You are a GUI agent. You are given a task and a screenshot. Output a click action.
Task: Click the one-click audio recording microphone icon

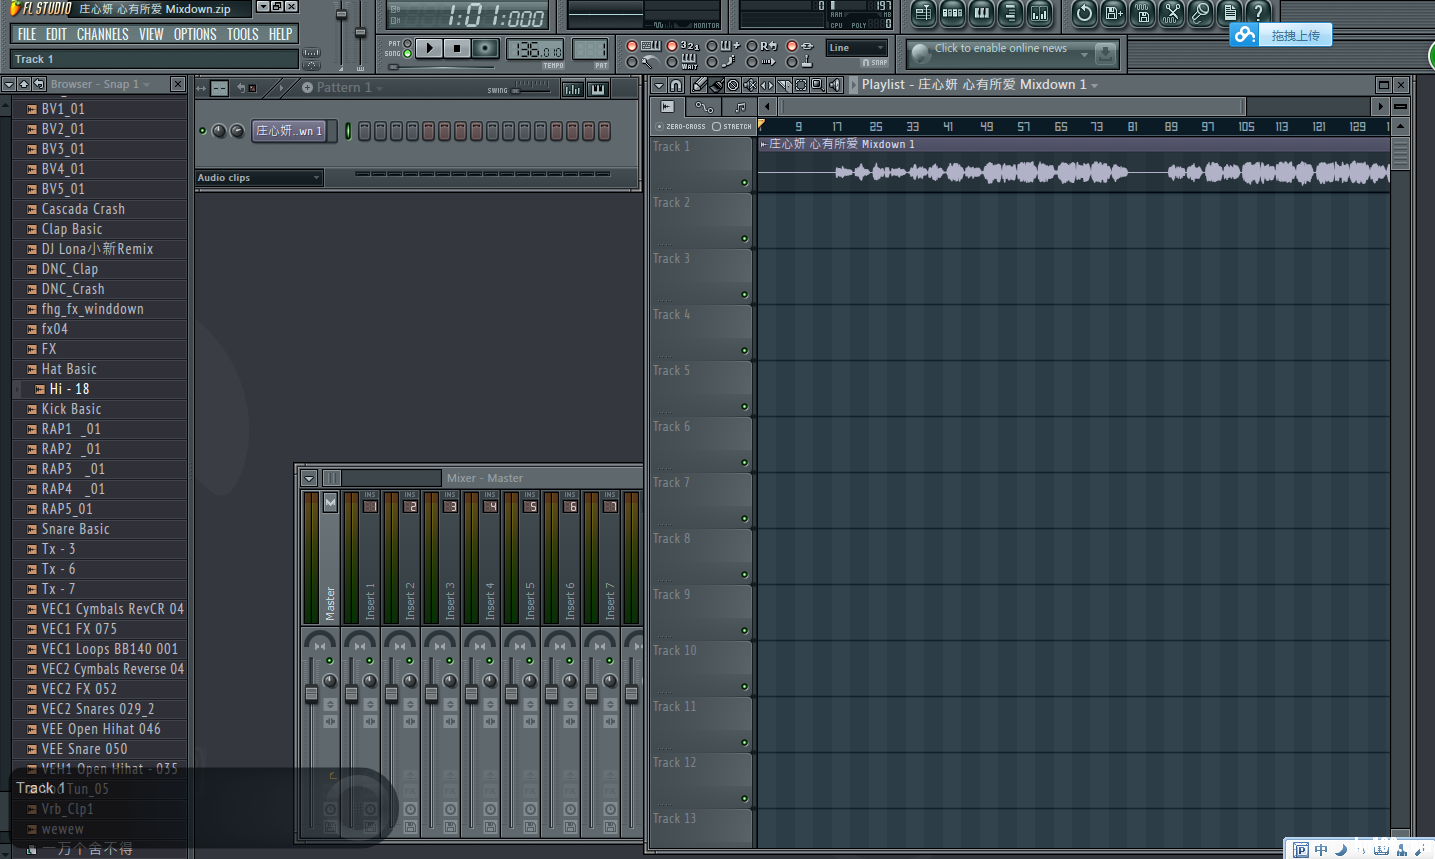1200,13
